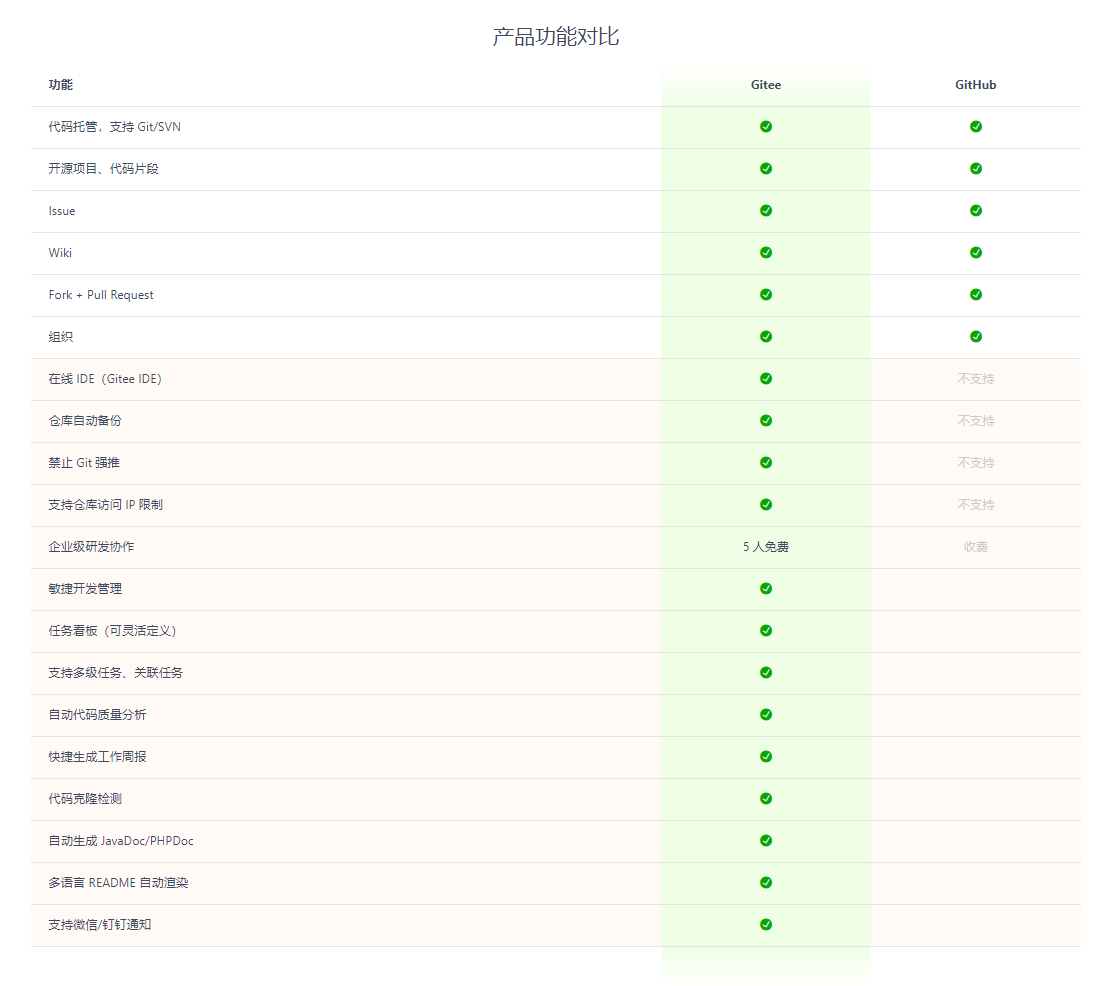Click the 代码克隆检测 label

coord(85,798)
